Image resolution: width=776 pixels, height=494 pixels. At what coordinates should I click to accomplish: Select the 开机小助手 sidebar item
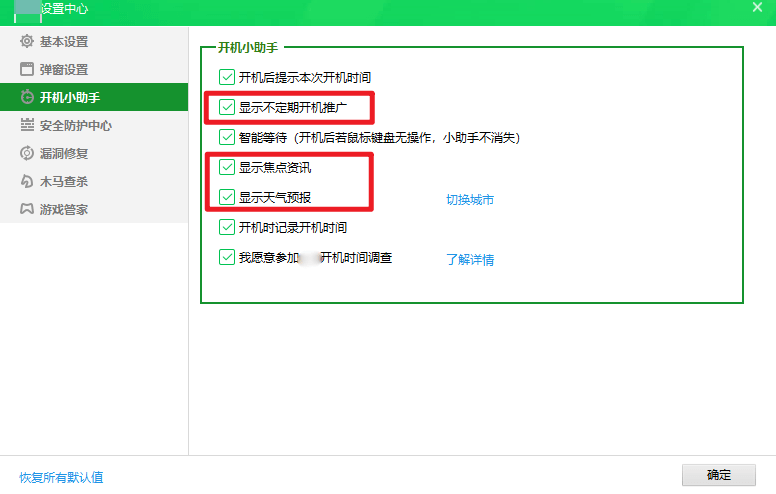pyautogui.click(x=94, y=97)
